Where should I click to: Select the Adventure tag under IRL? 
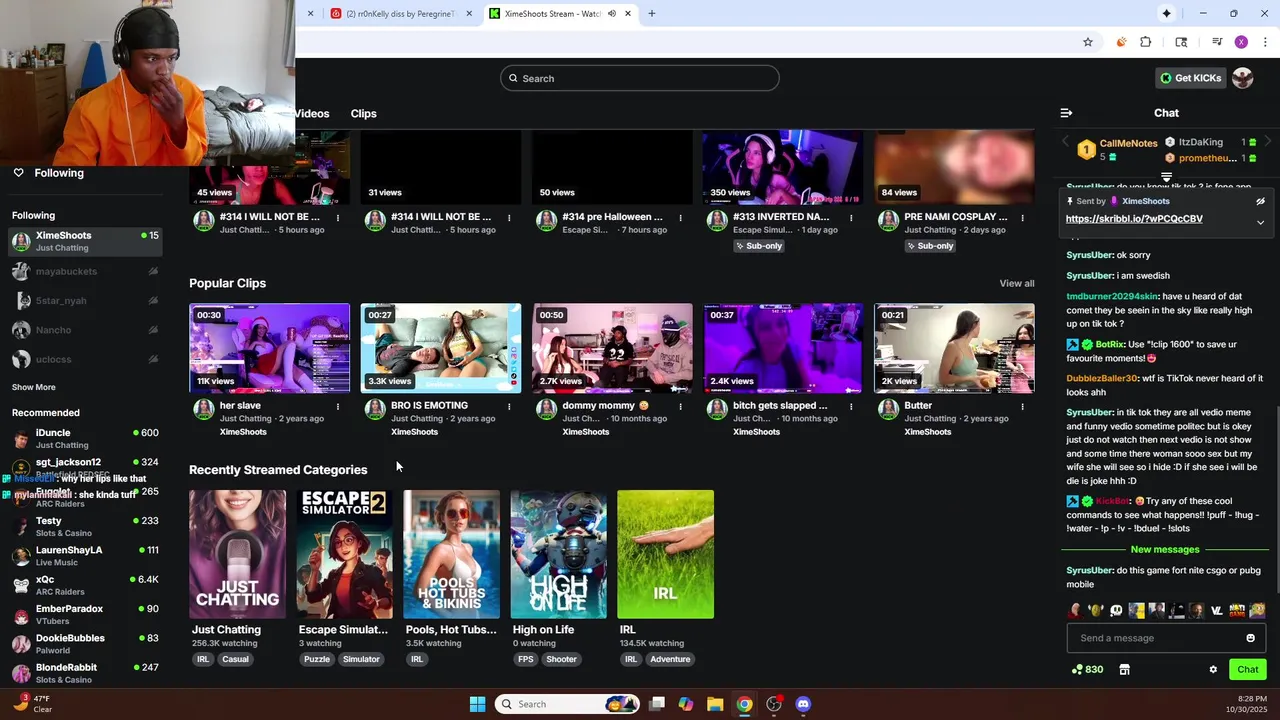(x=670, y=659)
